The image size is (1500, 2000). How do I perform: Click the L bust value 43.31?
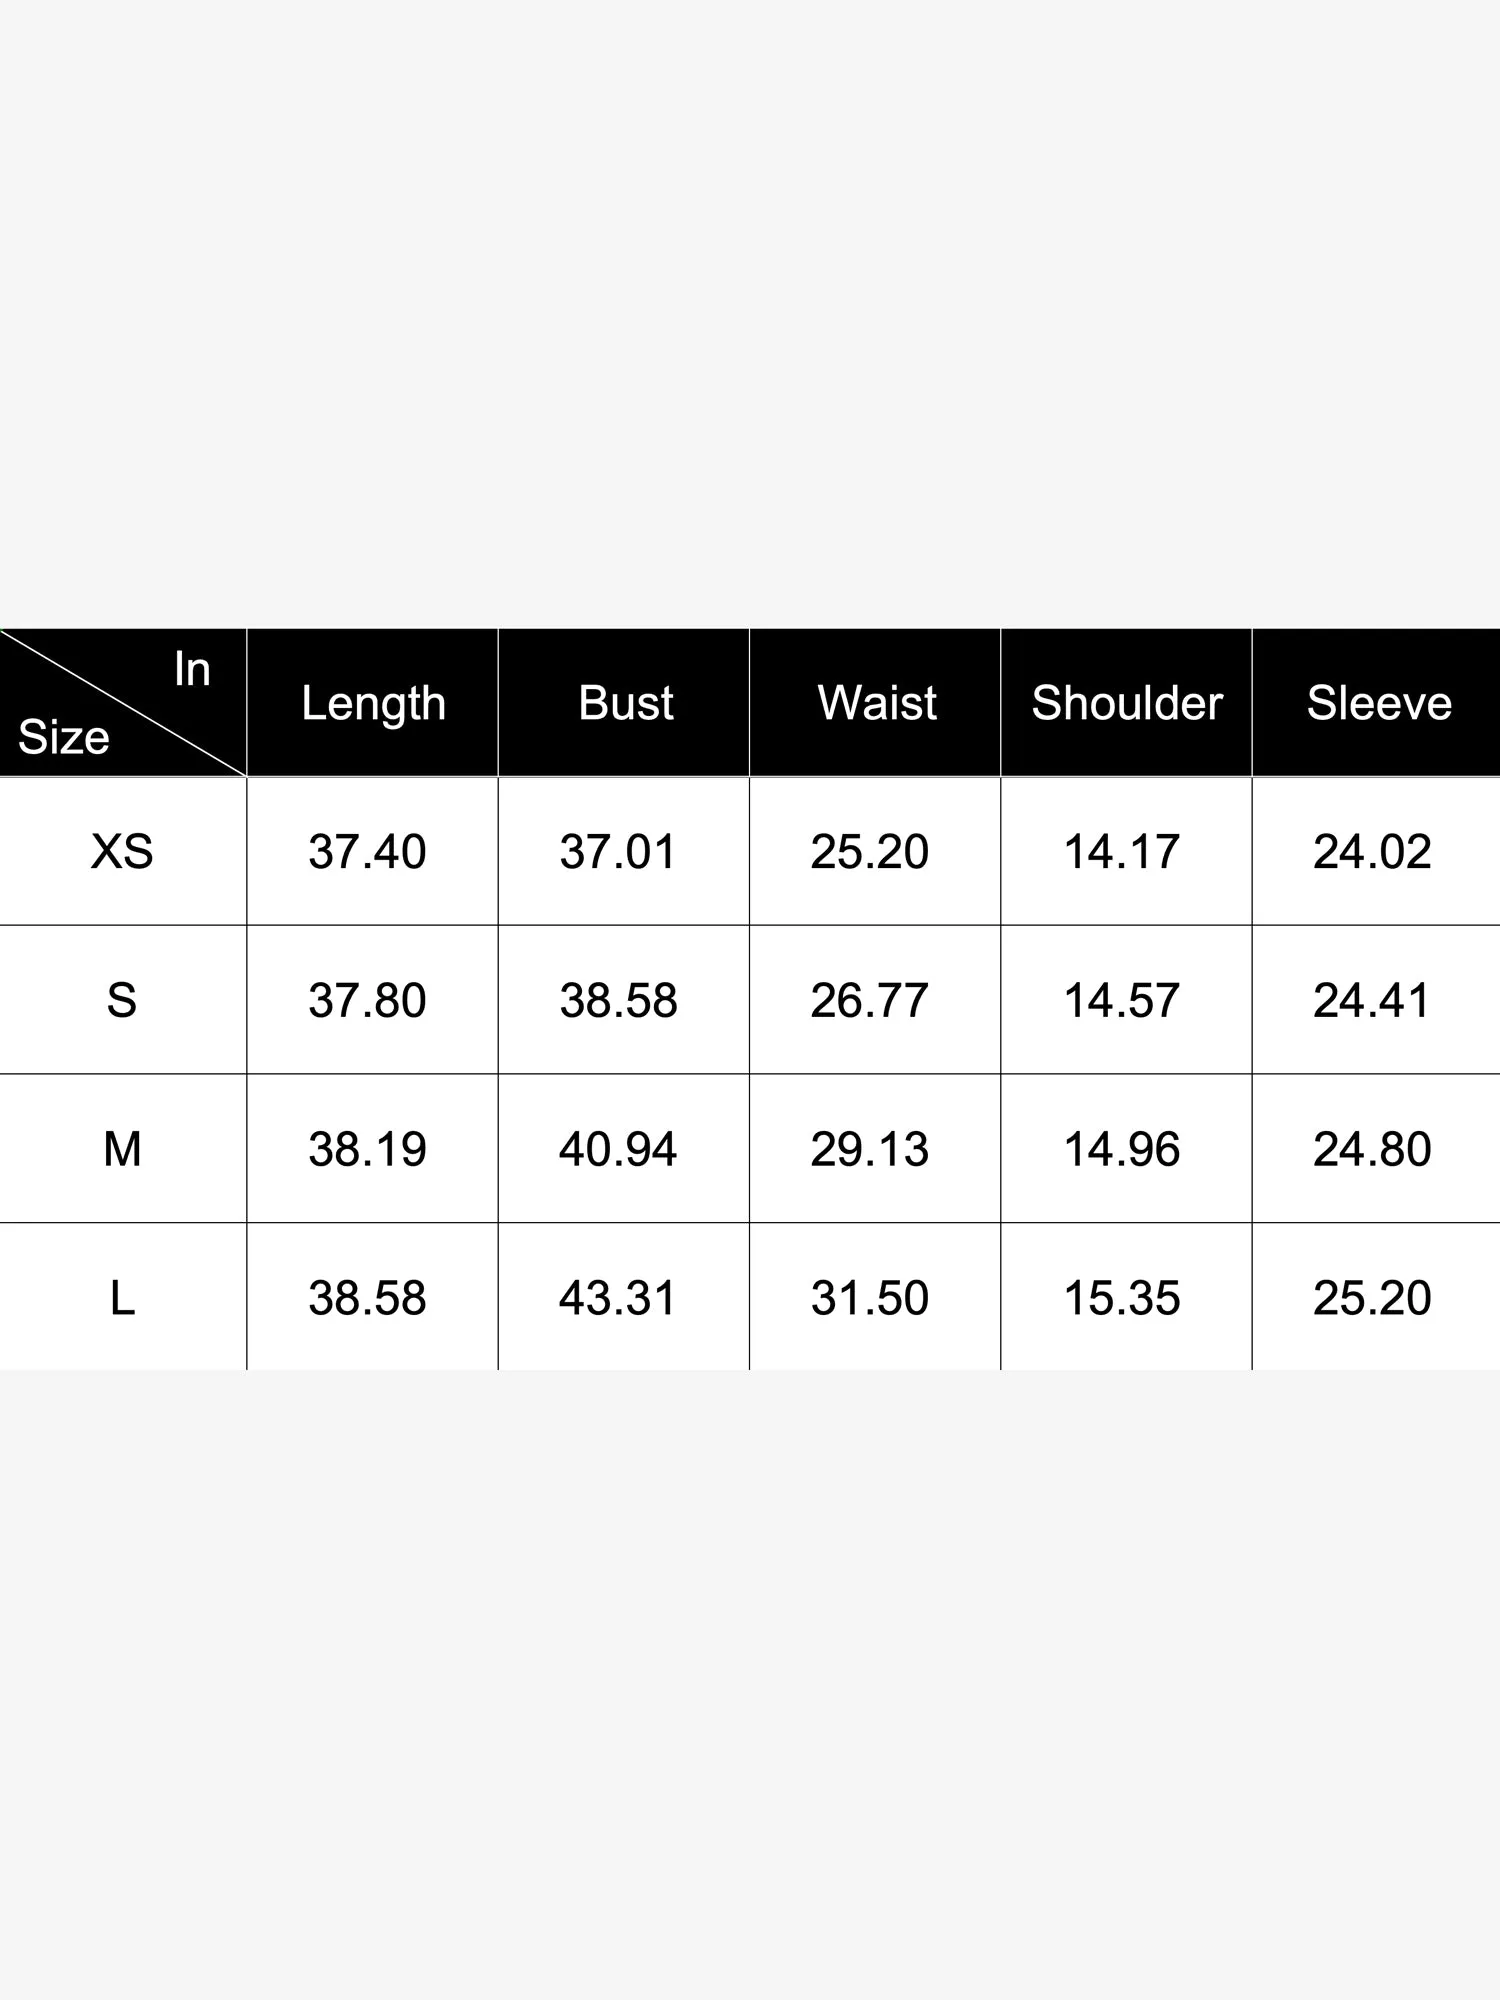(x=618, y=1298)
